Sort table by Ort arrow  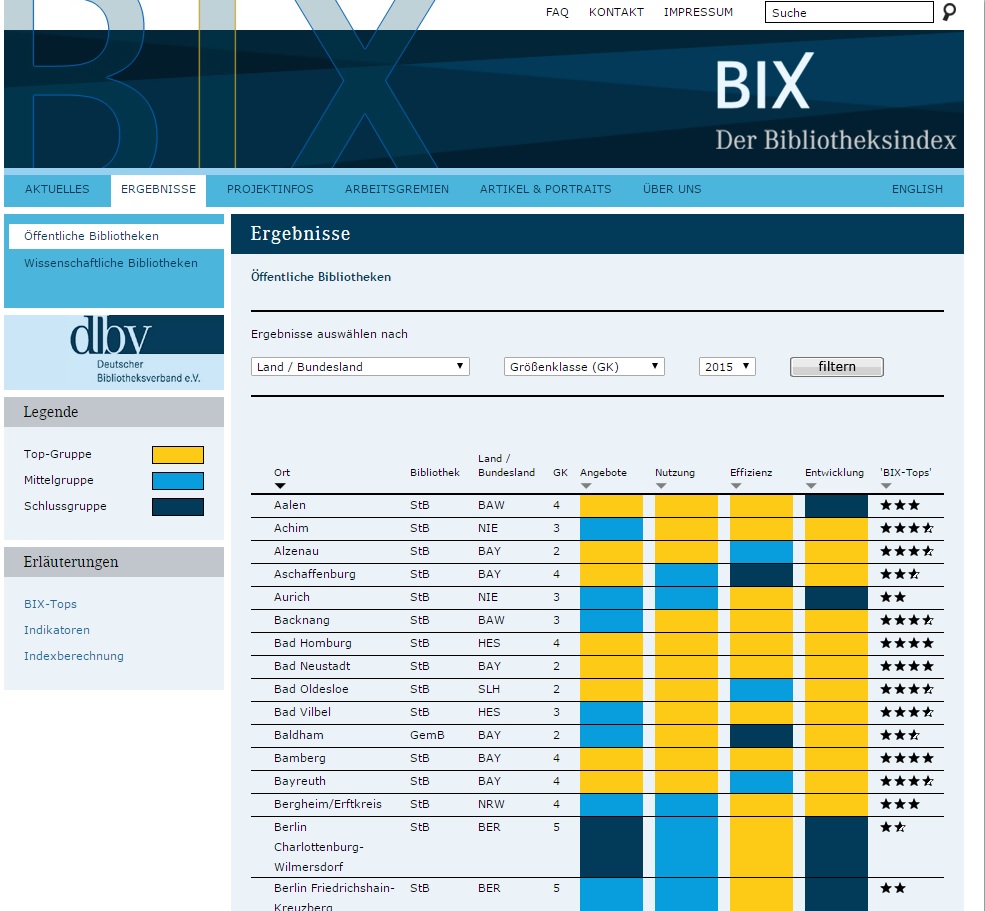pos(280,486)
